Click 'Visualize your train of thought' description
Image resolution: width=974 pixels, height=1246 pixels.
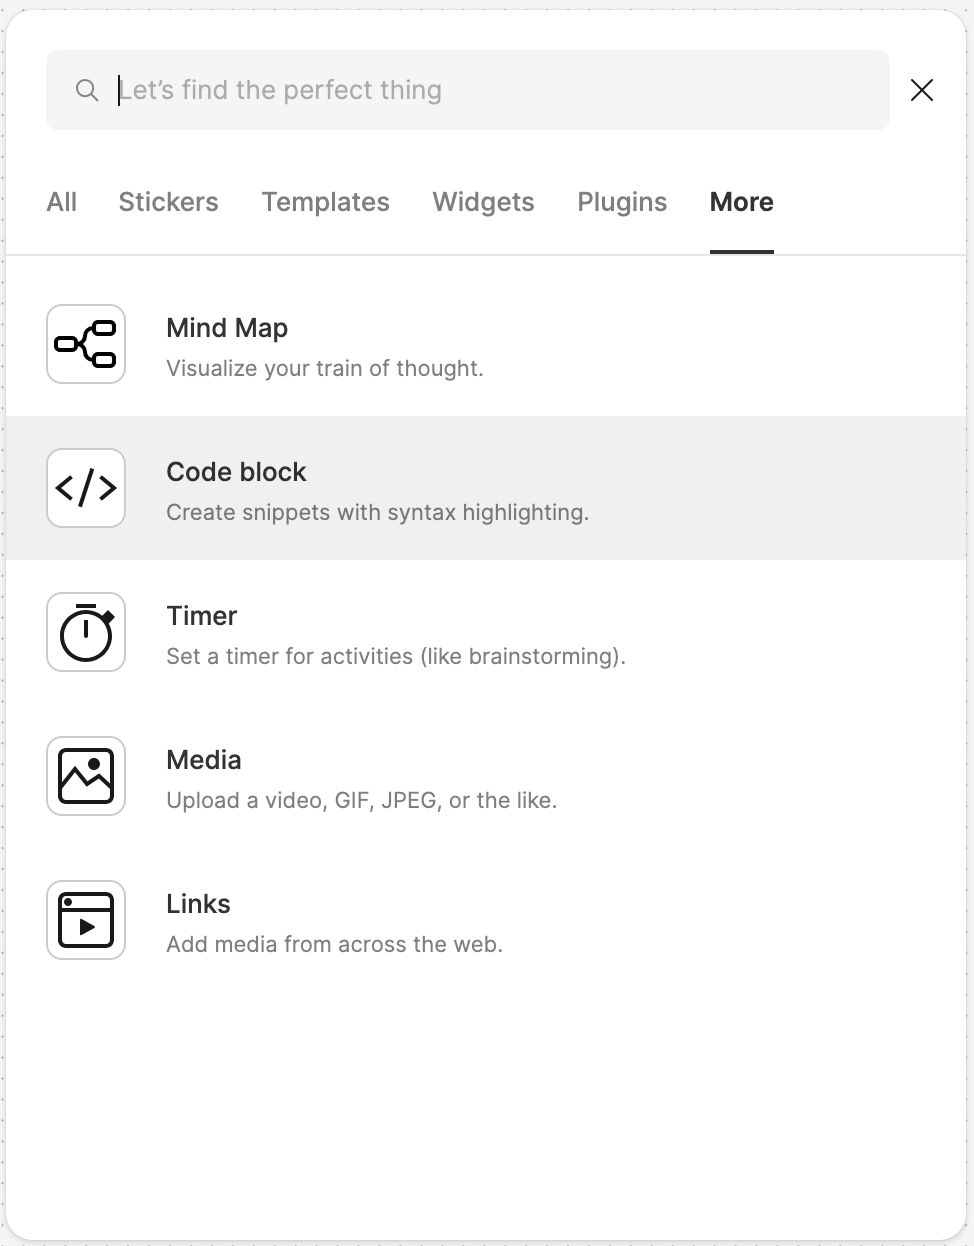click(x=324, y=368)
